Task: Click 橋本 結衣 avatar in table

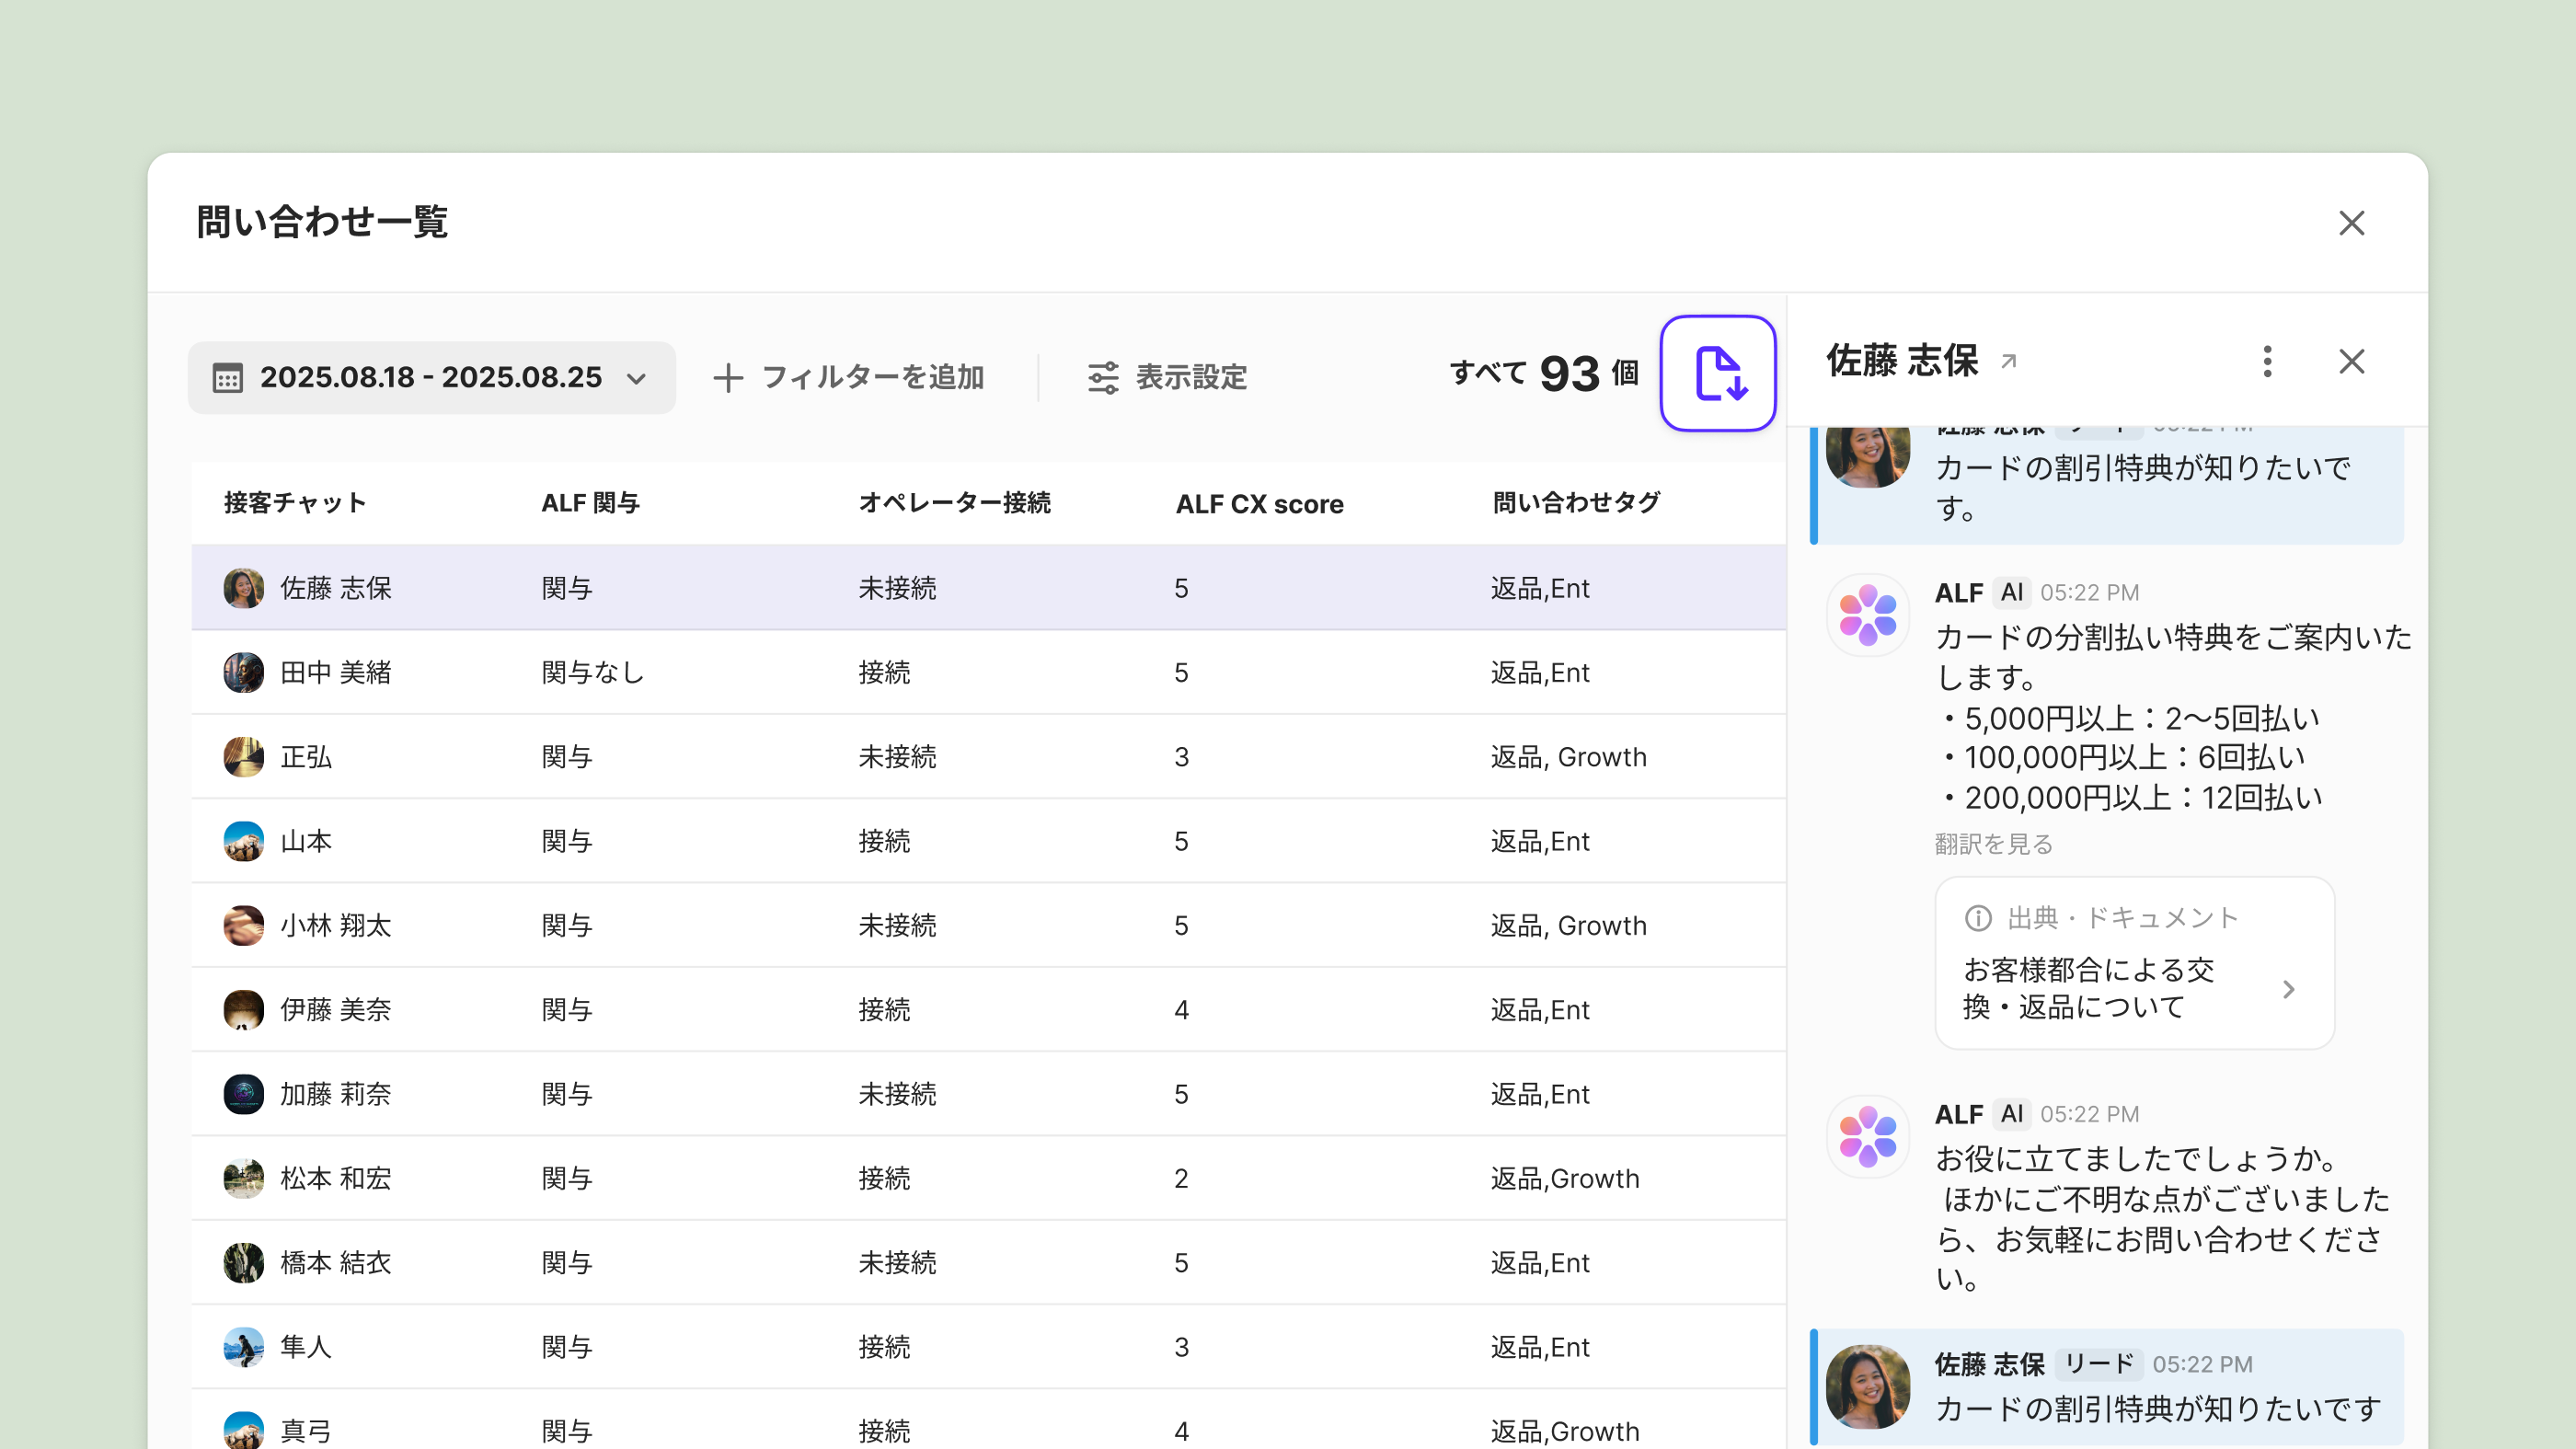Action: coord(244,1263)
